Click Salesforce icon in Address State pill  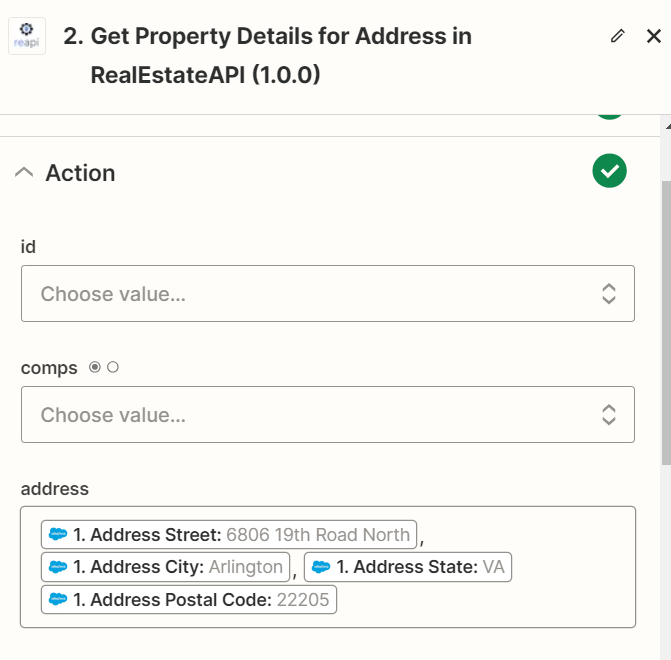(x=321, y=567)
